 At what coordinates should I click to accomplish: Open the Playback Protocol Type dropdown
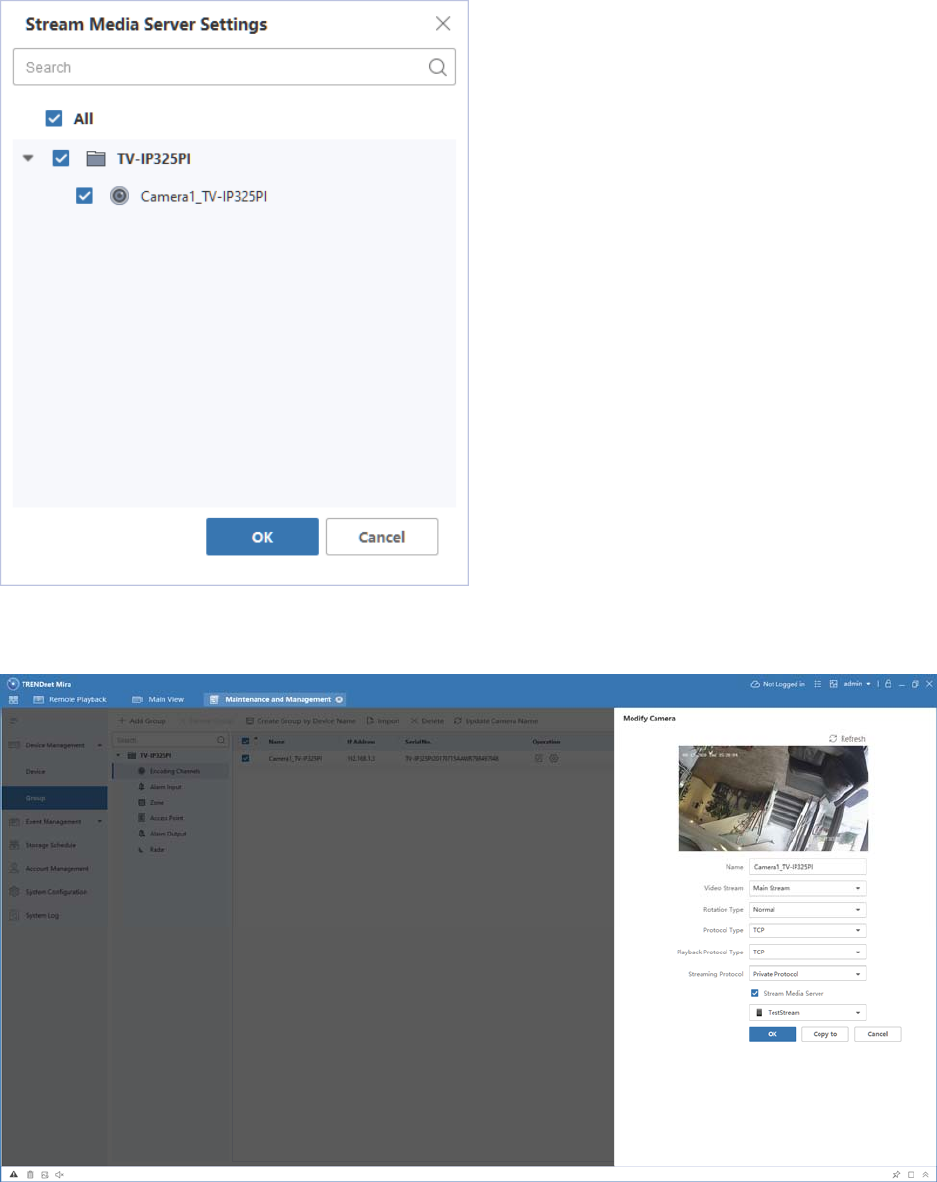click(807, 952)
